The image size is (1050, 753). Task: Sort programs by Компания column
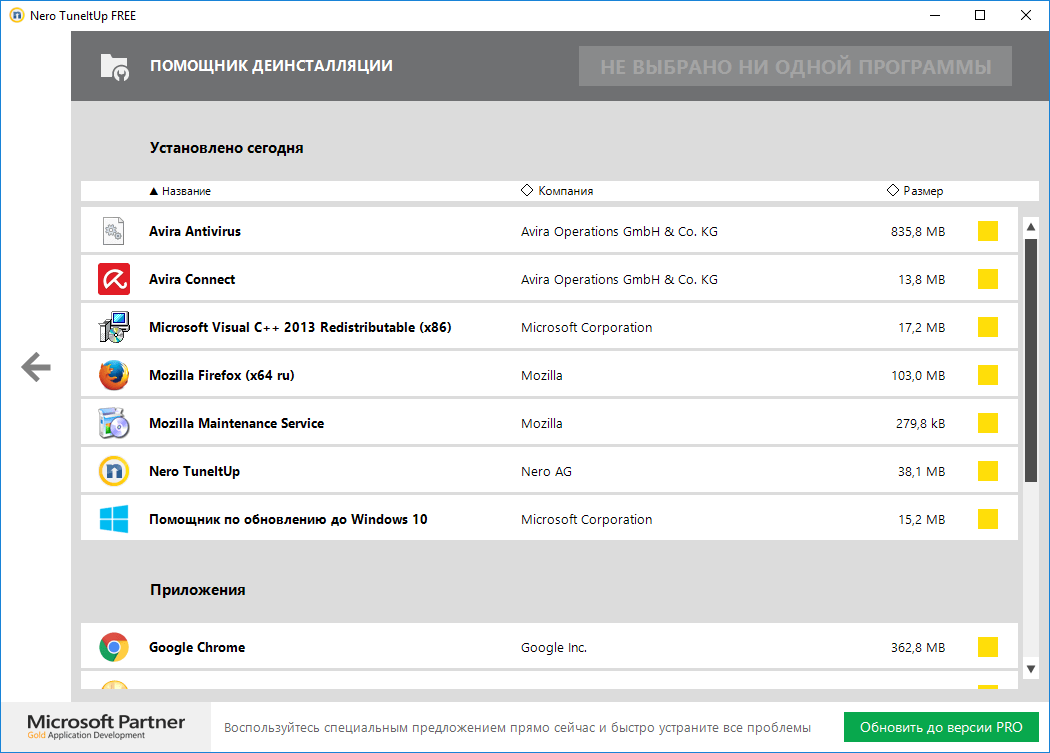point(564,191)
